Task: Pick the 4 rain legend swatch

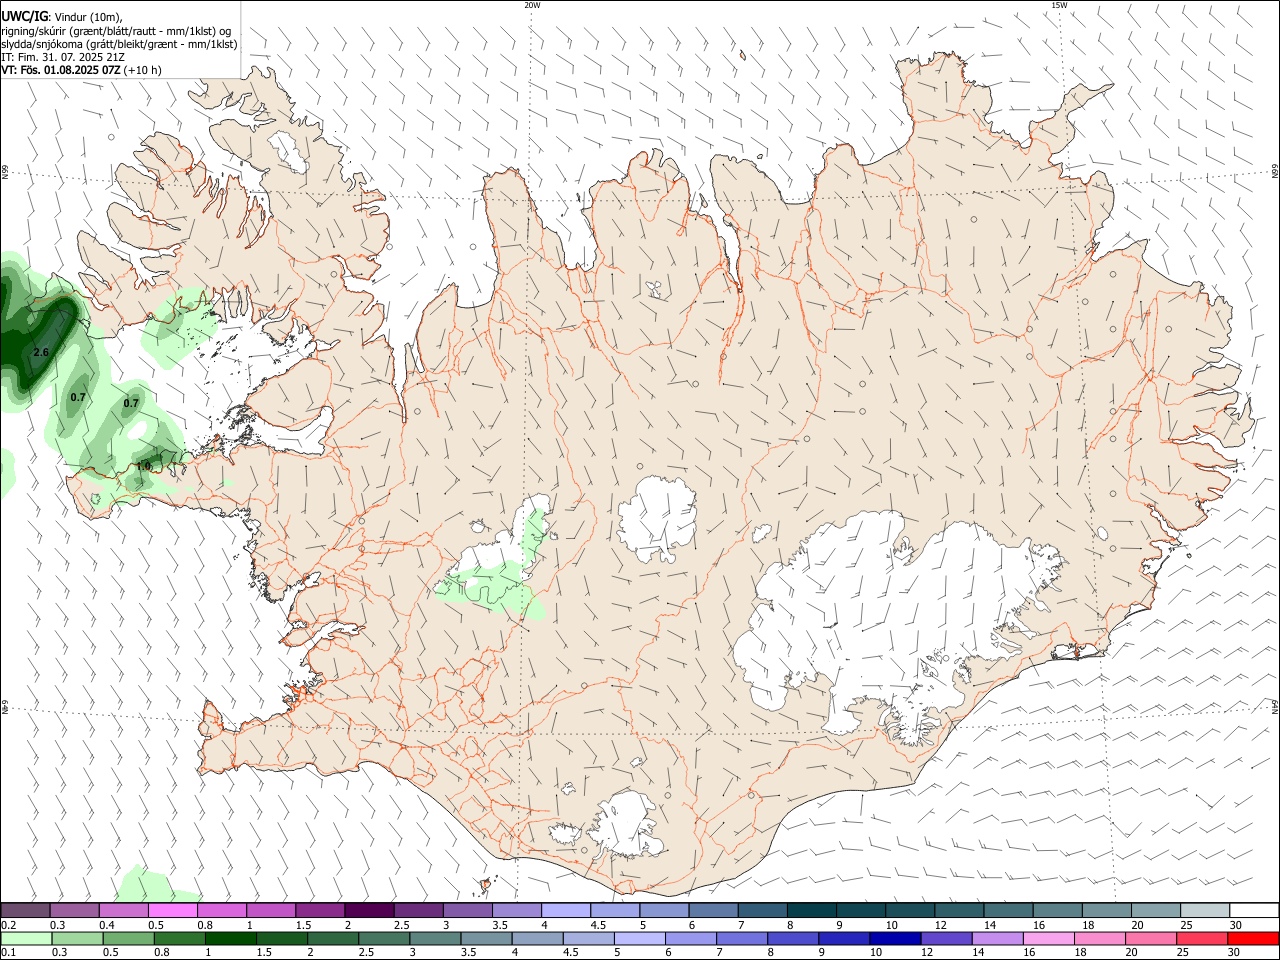Action: (x=537, y=939)
